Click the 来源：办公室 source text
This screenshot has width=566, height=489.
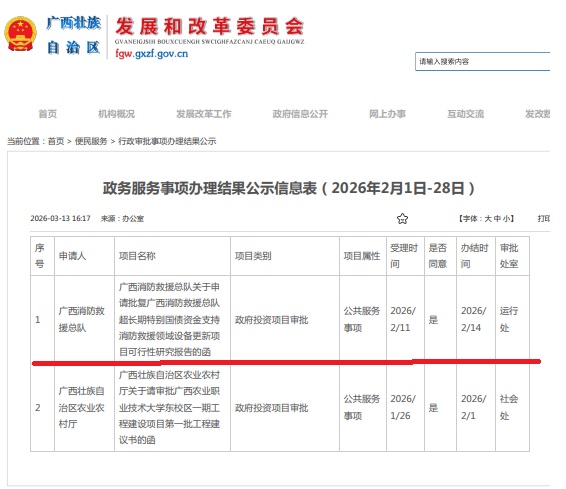(122, 219)
